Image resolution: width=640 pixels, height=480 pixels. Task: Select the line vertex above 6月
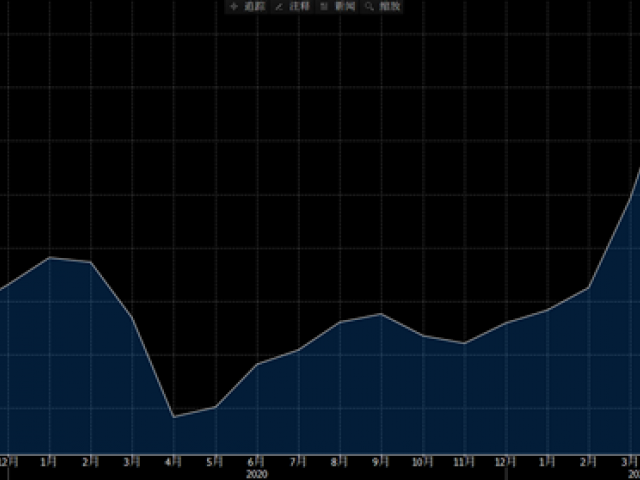tap(257, 364)
